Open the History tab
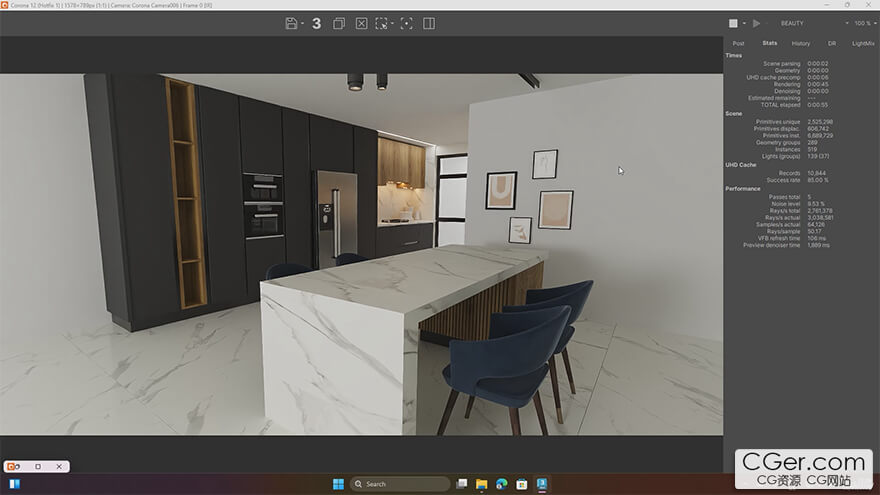 [x=800, y=43]
